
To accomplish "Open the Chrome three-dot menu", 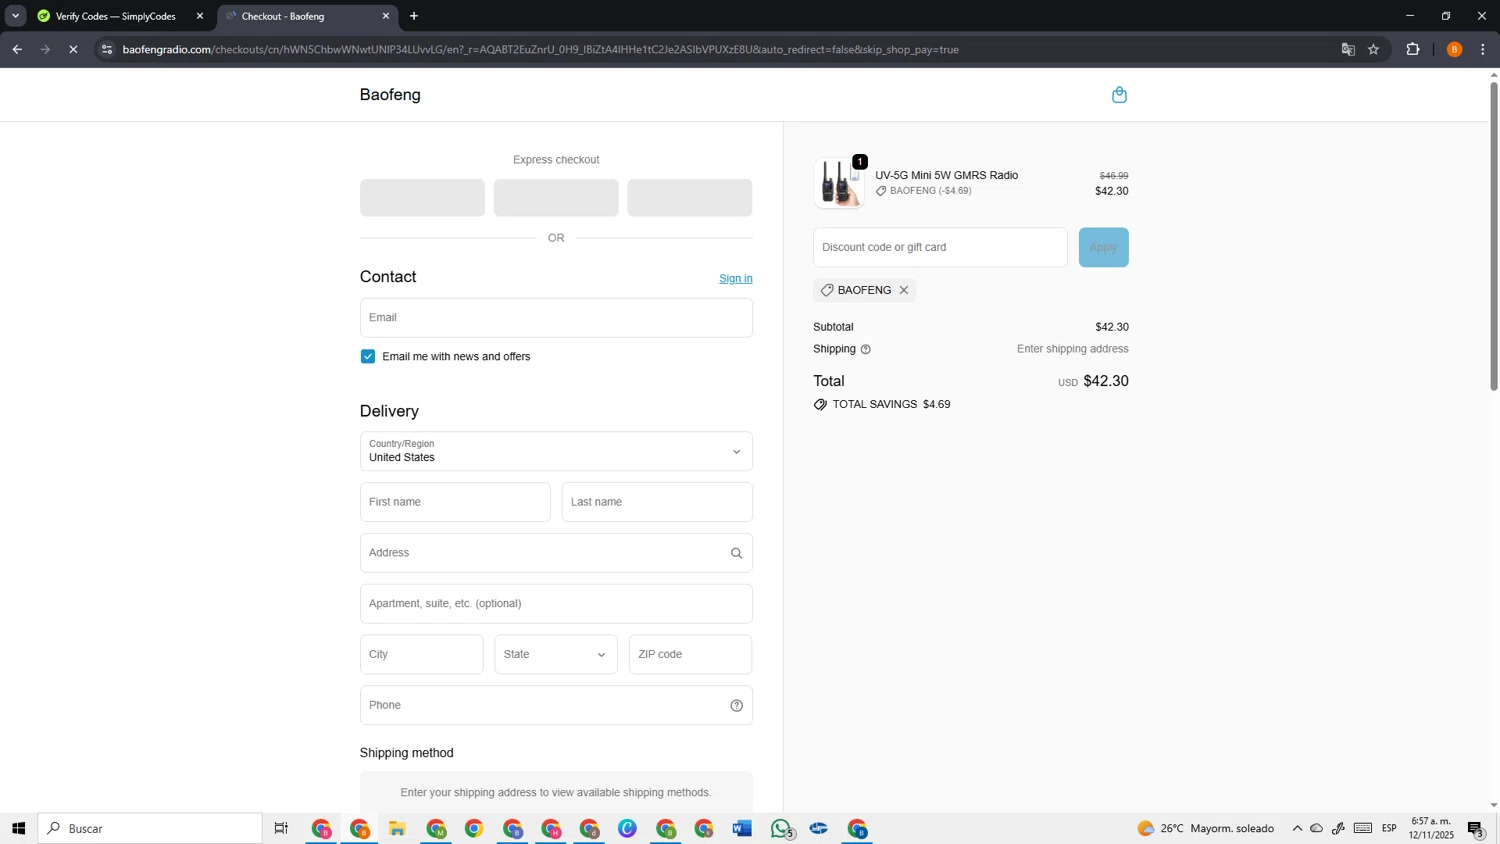I will pos(1483,49).
